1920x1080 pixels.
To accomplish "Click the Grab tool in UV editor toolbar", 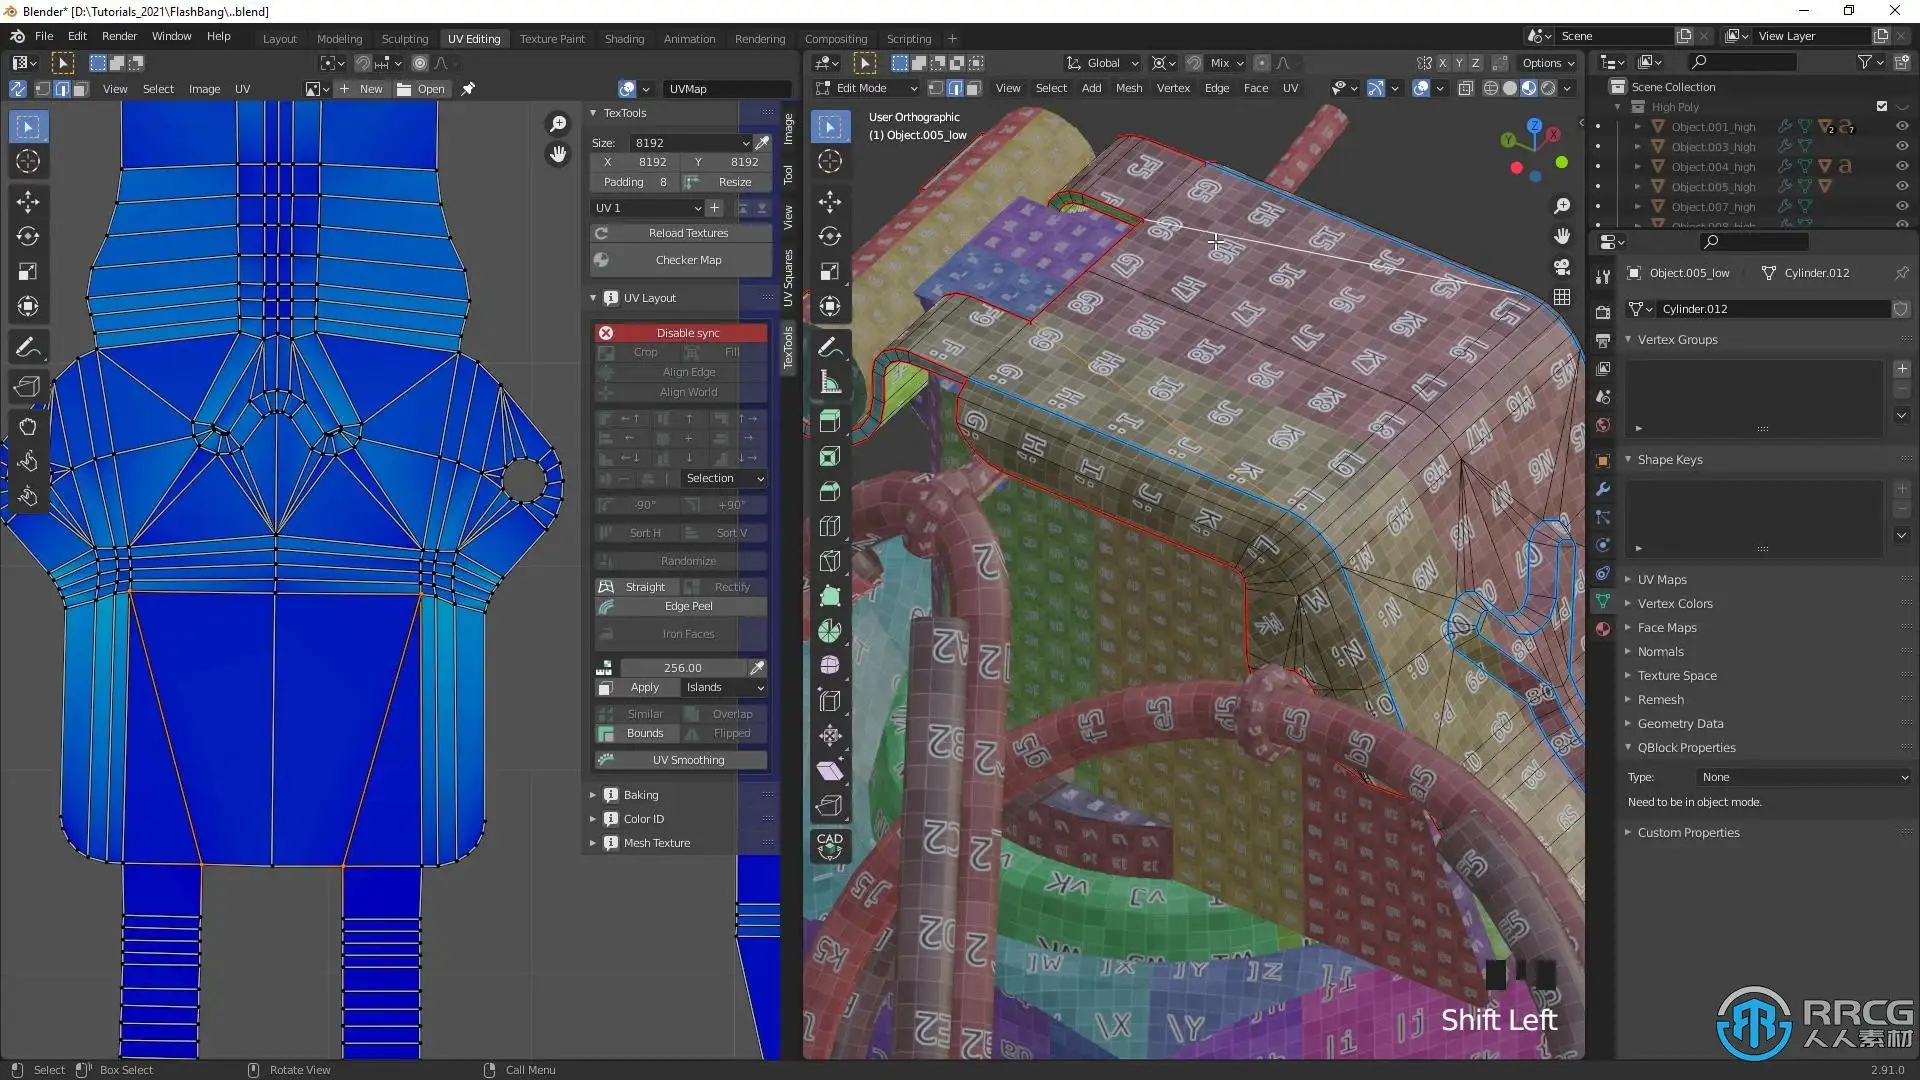I will pos(28,427).
